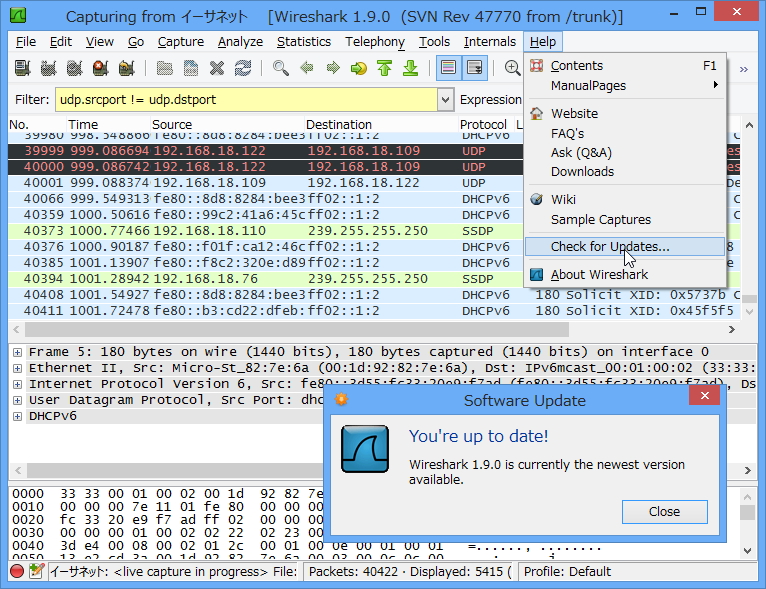
Task: Click the Profile: Default status entry
Action: (x=567, y=571)
